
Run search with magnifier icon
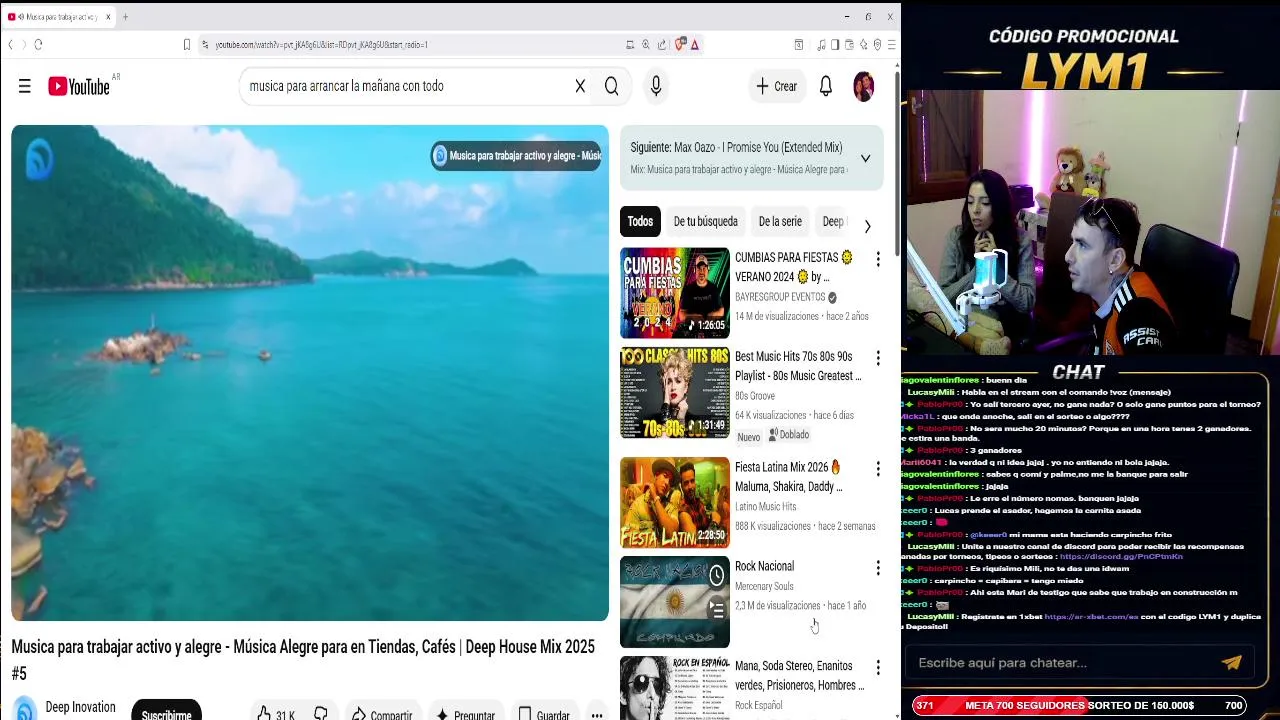[x=611, y=86]
